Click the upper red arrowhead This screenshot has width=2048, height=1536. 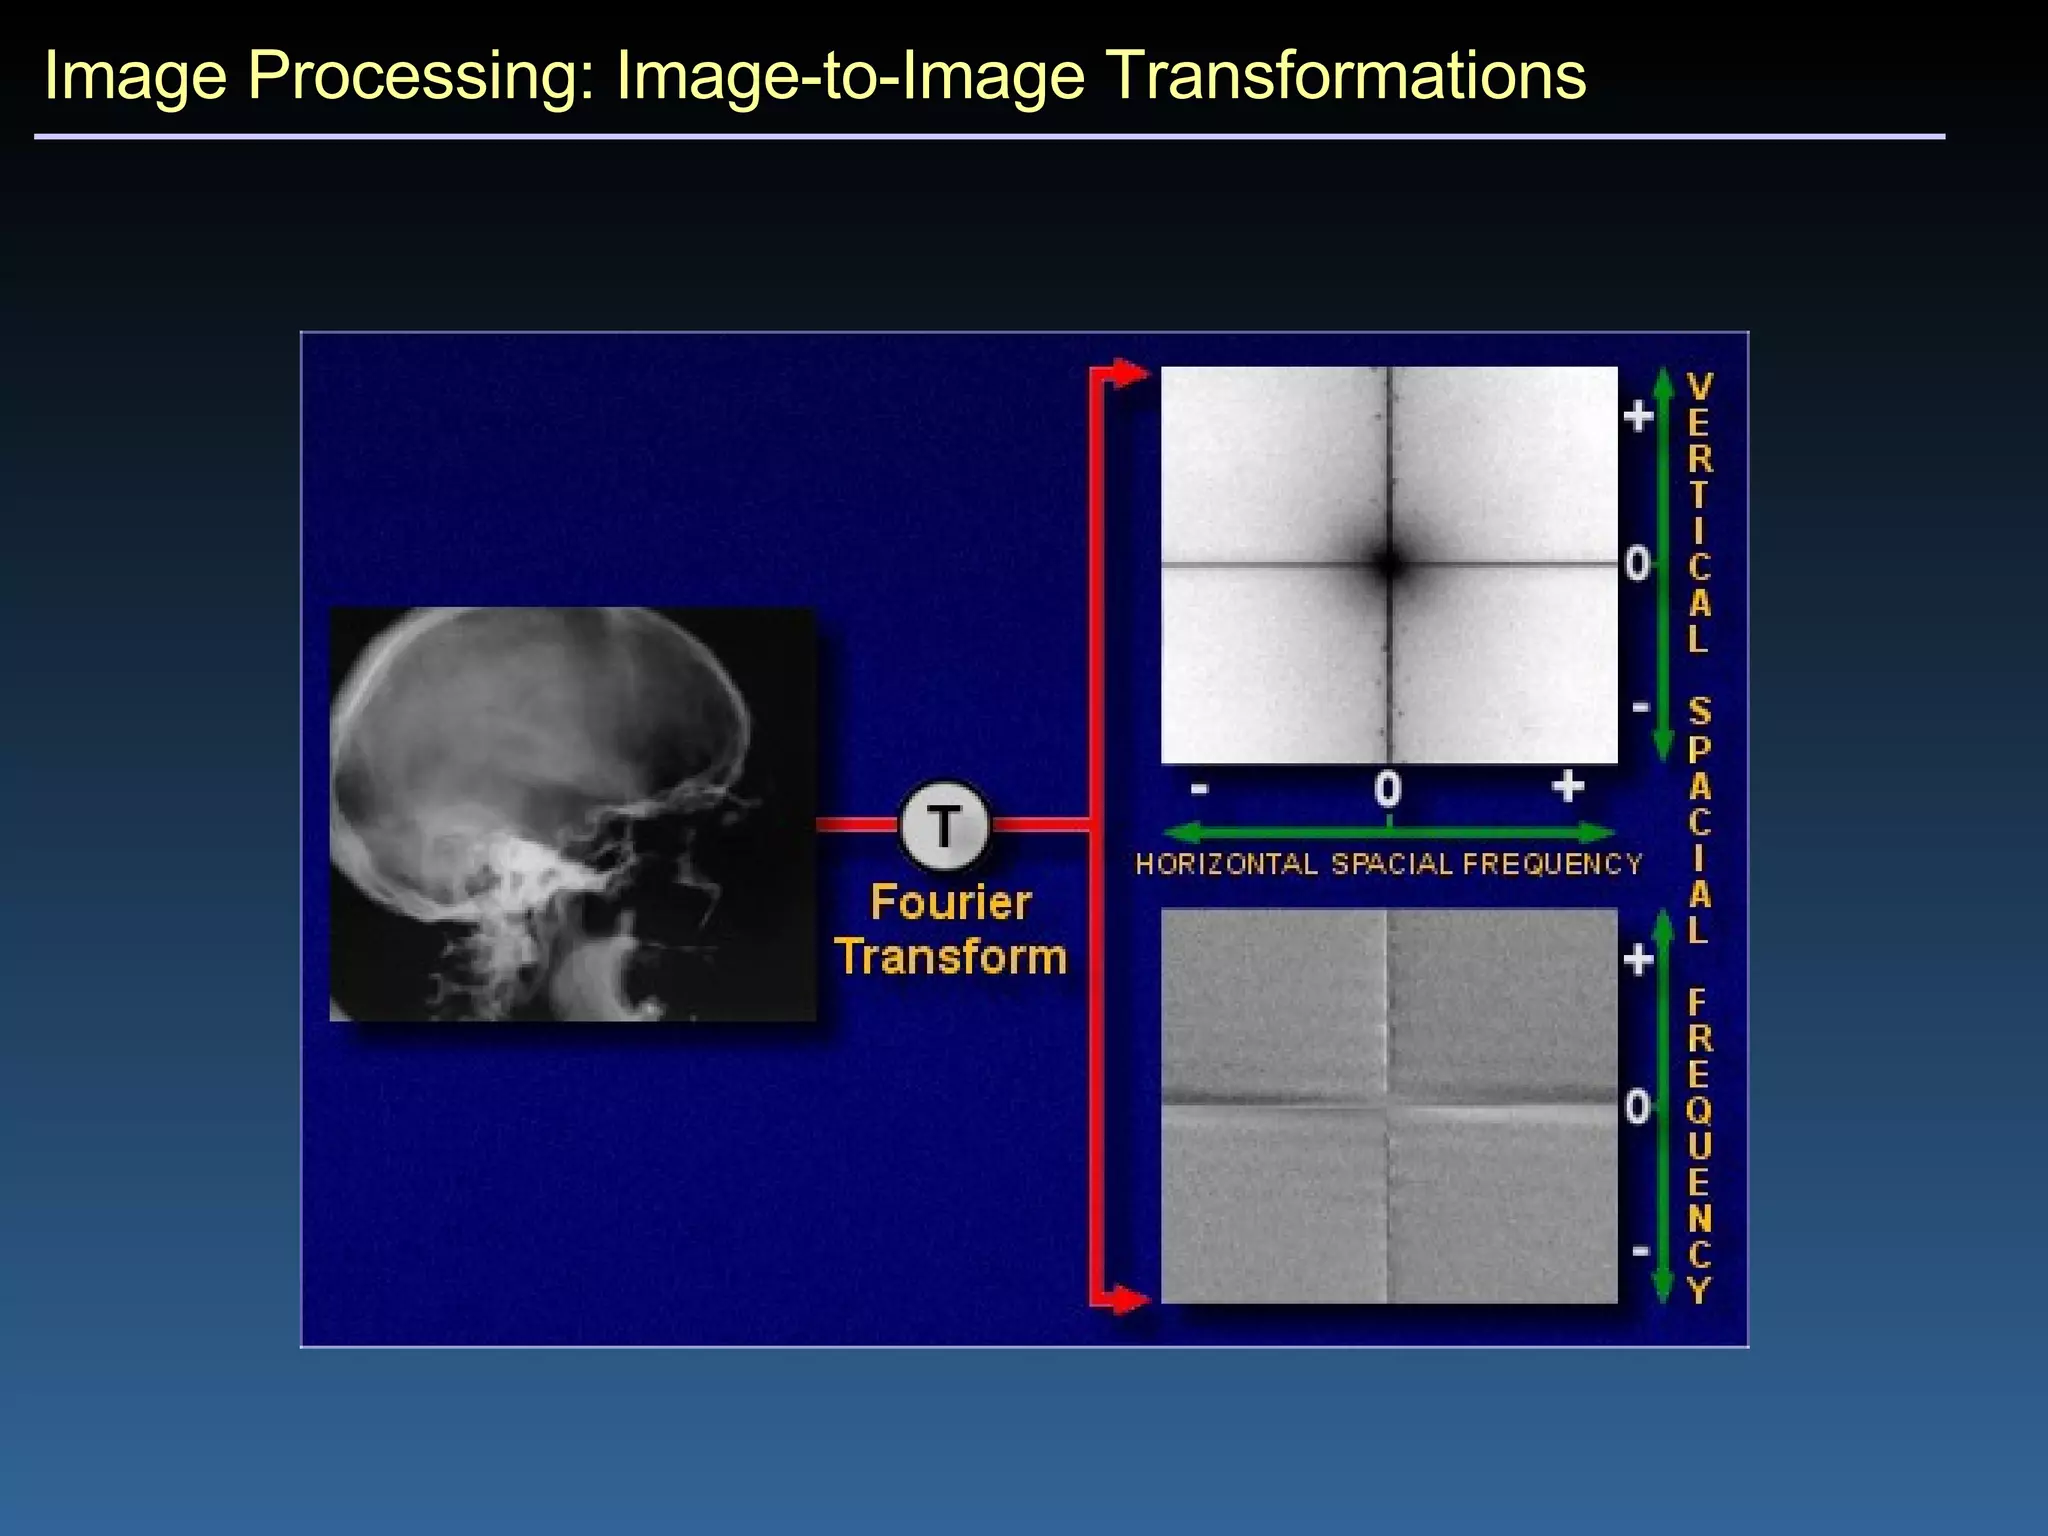click(1128, 374)
